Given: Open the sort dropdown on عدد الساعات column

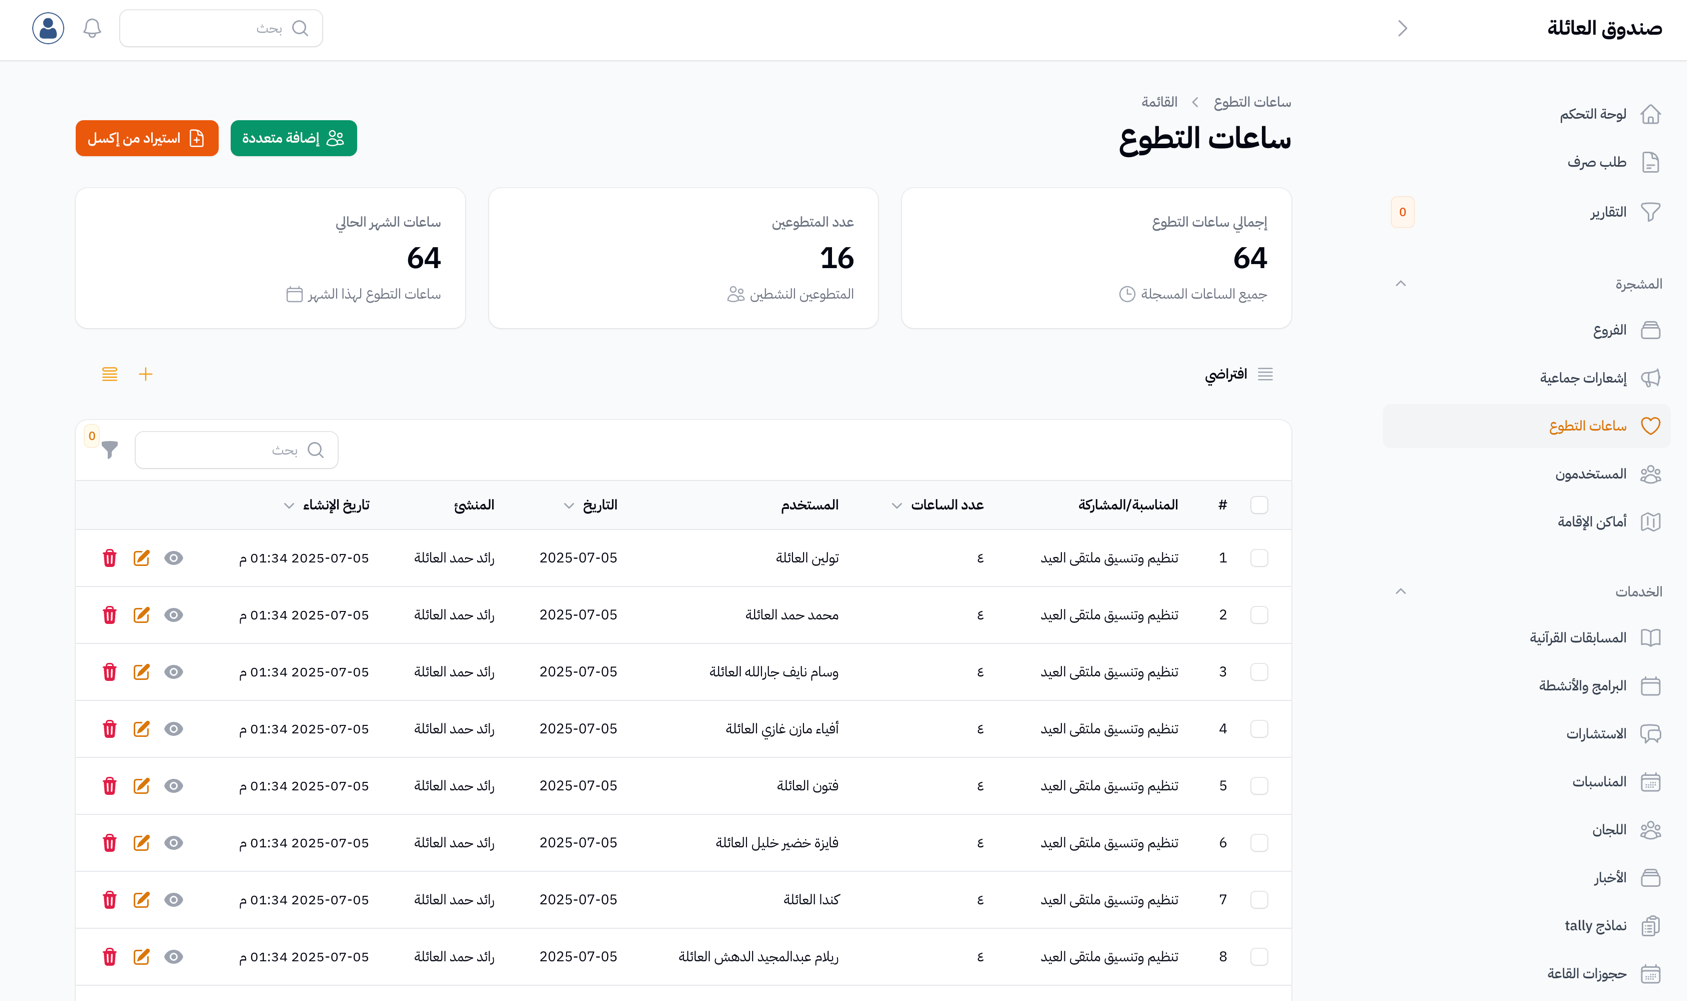Looking at the screenshot, I should 897,505.
